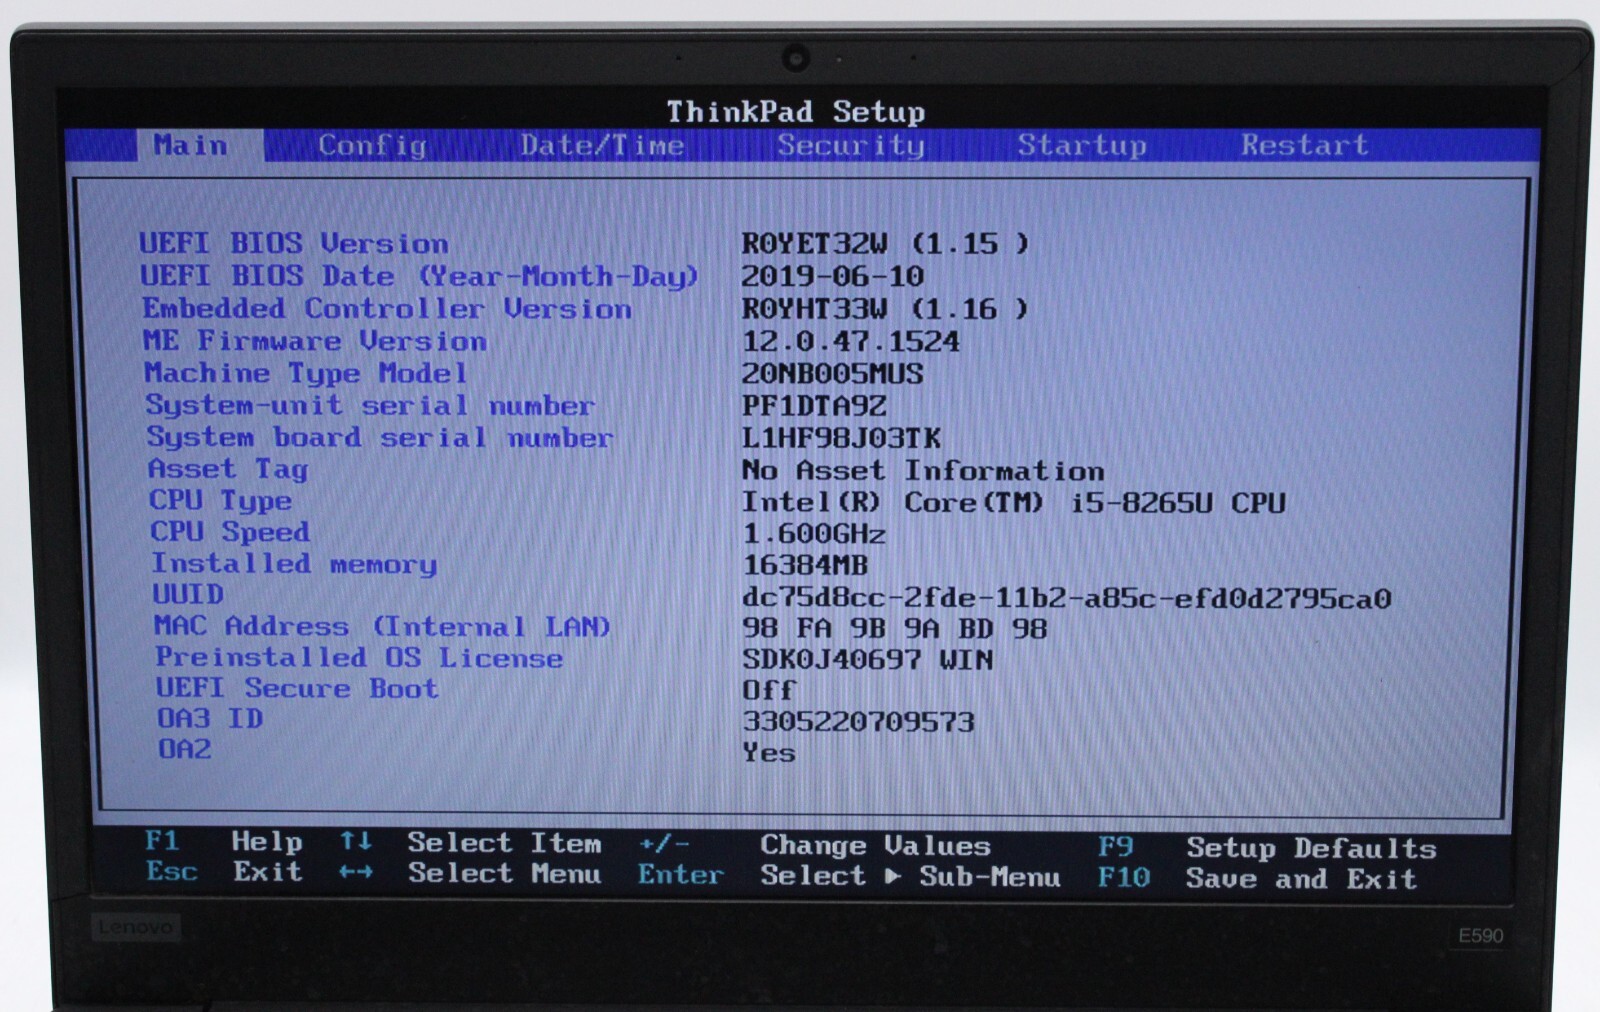Click Machine Type Model label
This screenshot has width=1600, height=1012.
(x=306, y=373)
